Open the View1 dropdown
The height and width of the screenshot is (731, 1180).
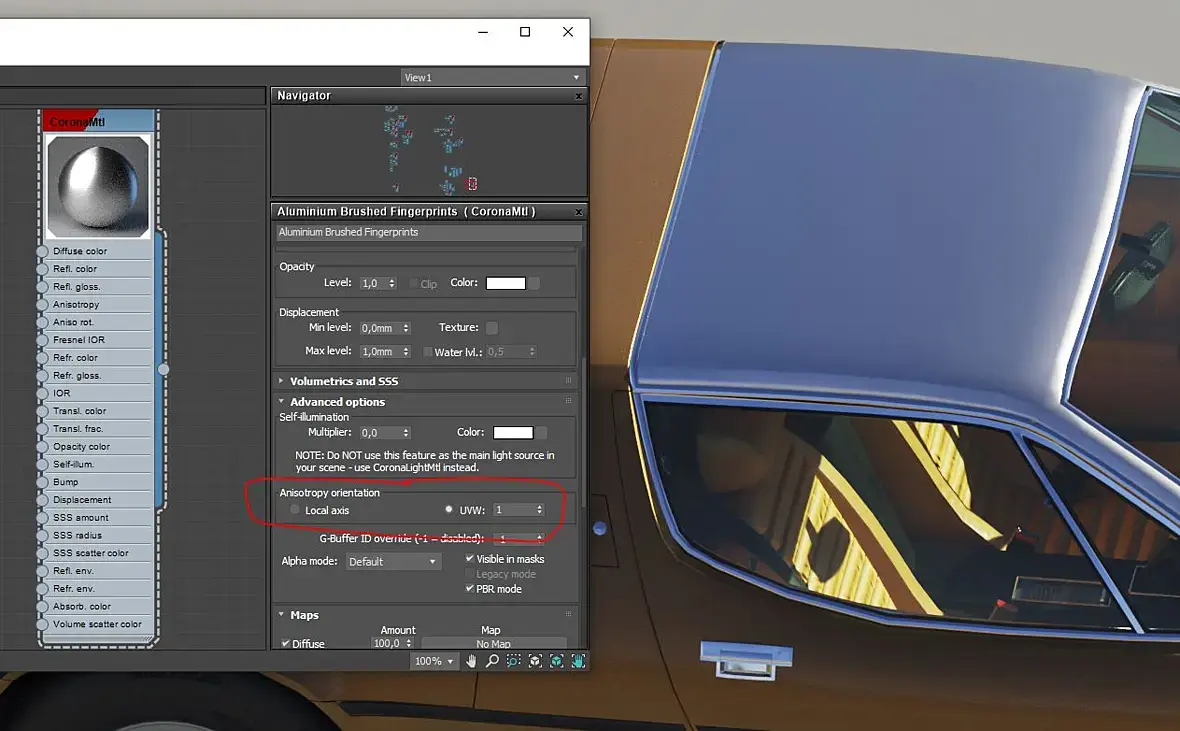[493, 78]
